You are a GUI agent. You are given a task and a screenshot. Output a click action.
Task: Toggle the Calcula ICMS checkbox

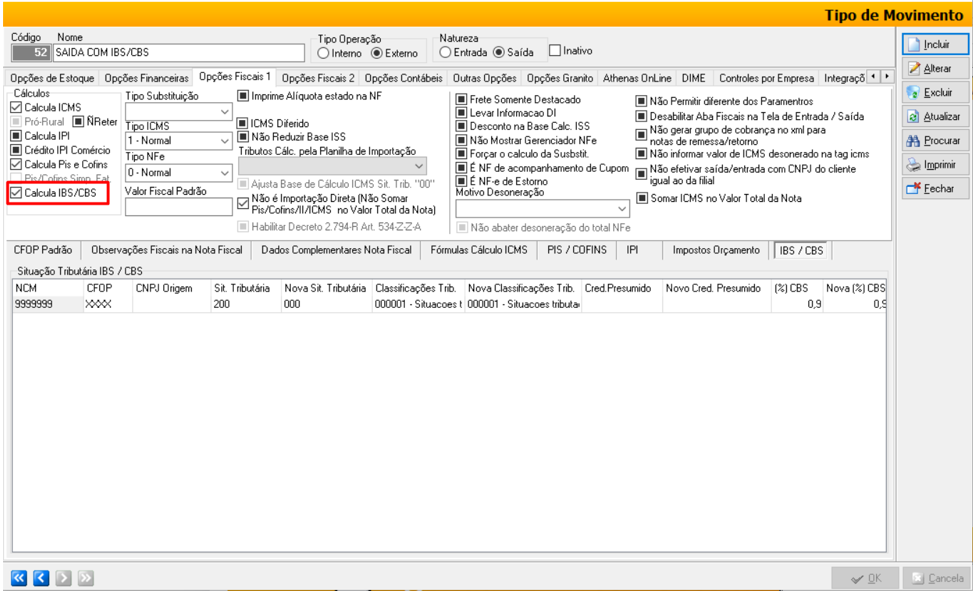pos(16,107)
